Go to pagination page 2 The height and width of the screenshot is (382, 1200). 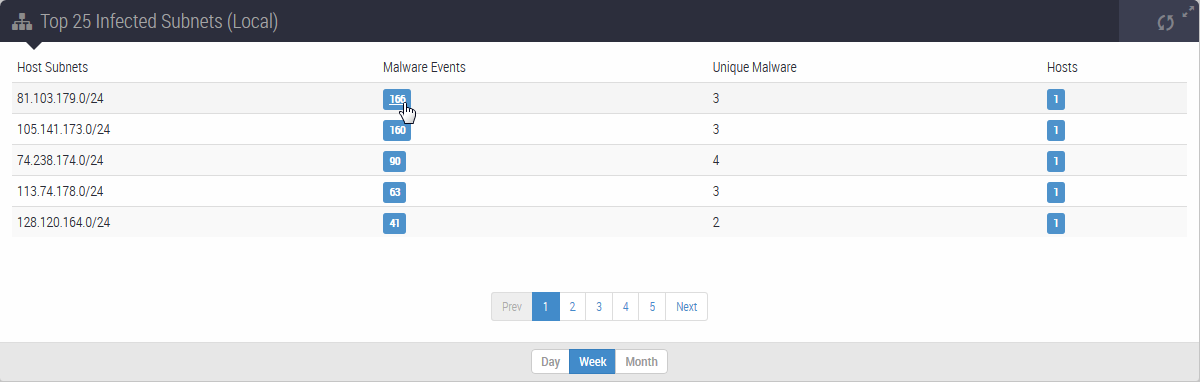point(572,307)
